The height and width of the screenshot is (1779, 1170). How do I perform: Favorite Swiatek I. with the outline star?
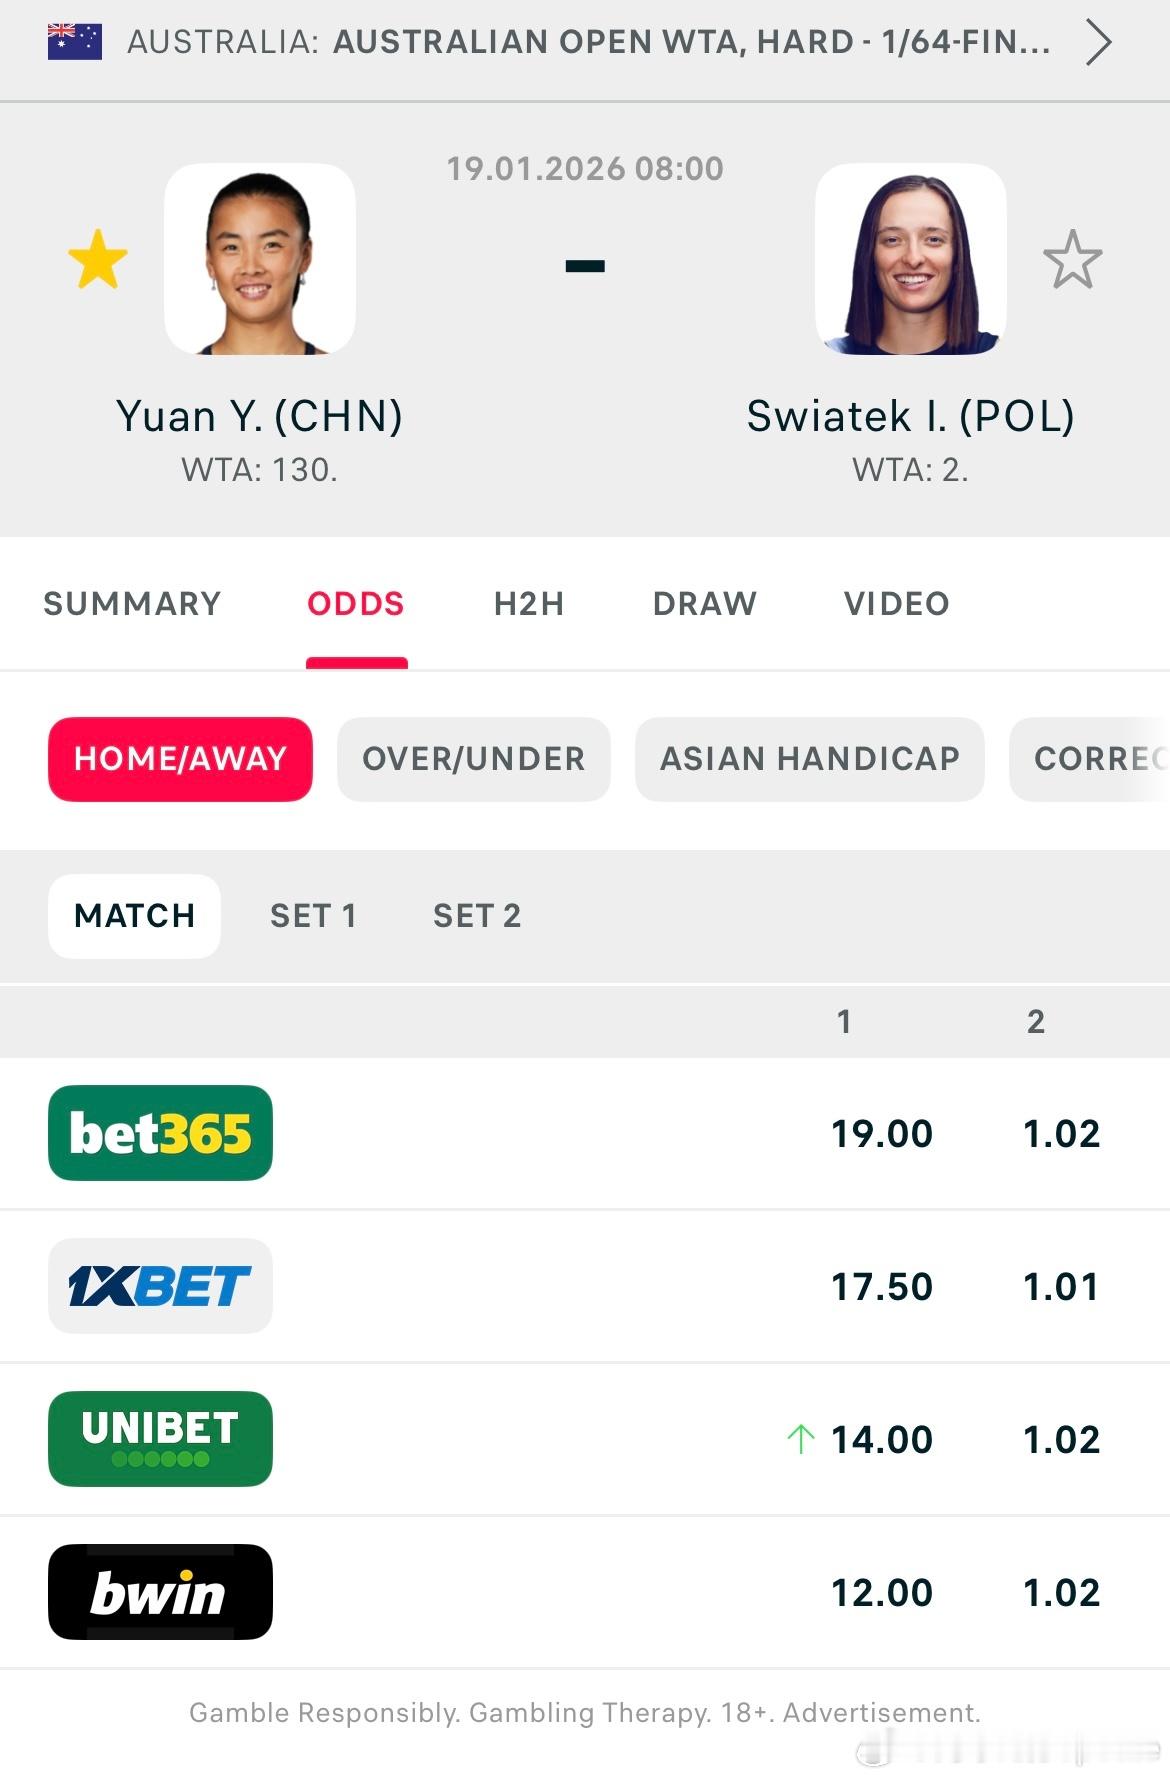tap(1072, 260)
